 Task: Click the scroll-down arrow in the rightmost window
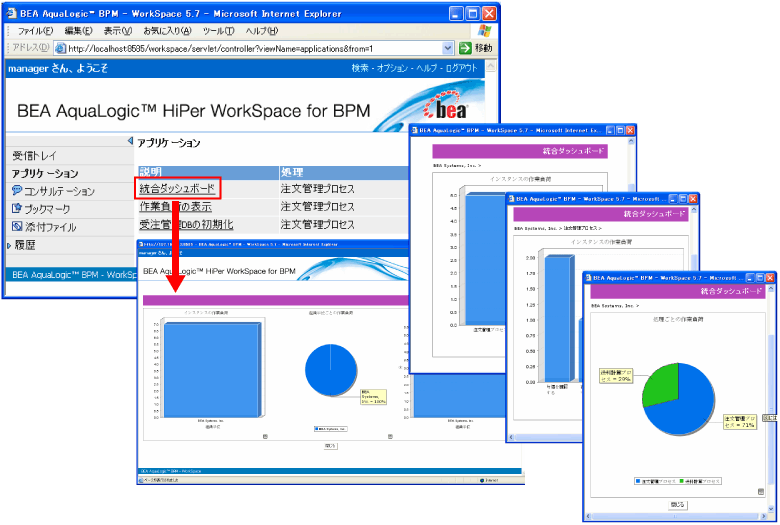coord(771,508)
